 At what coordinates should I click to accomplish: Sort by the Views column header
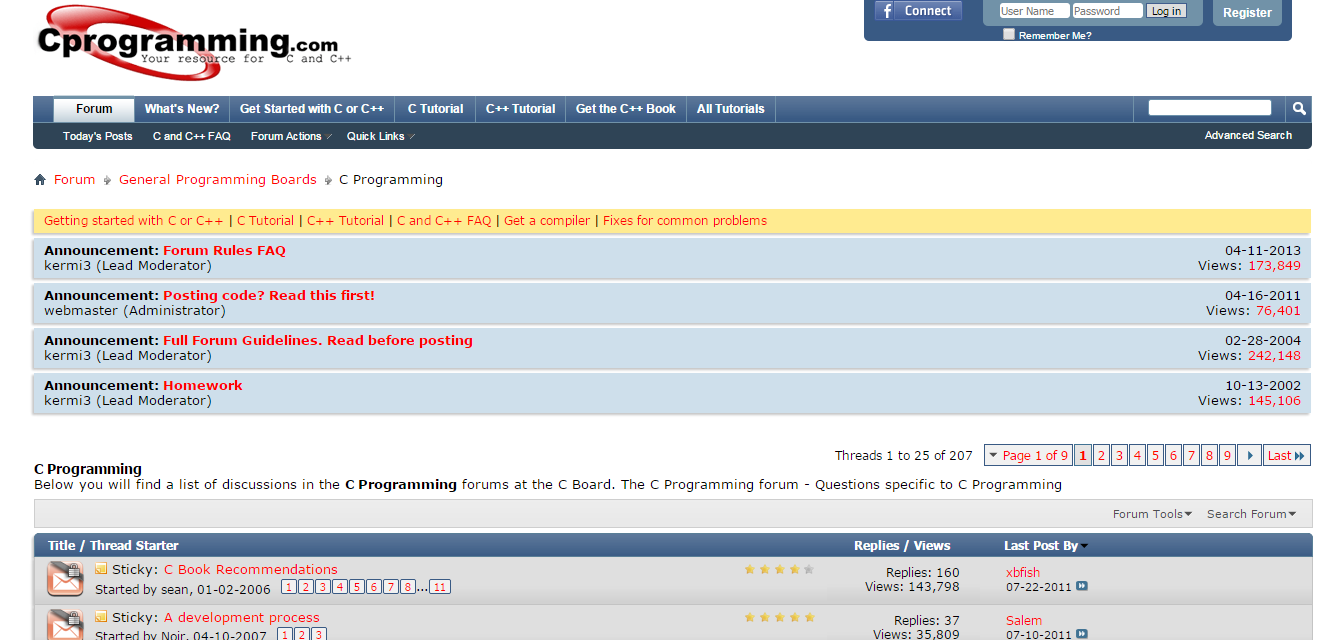pyautogui.click(x=932, y=546)
